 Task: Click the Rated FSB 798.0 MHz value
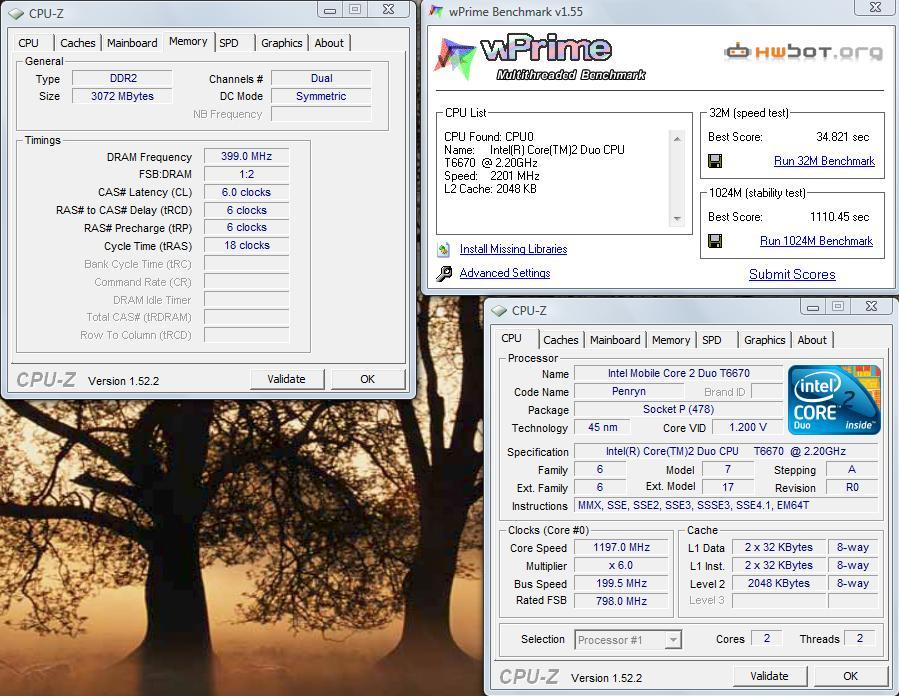(x=622, y=601)
